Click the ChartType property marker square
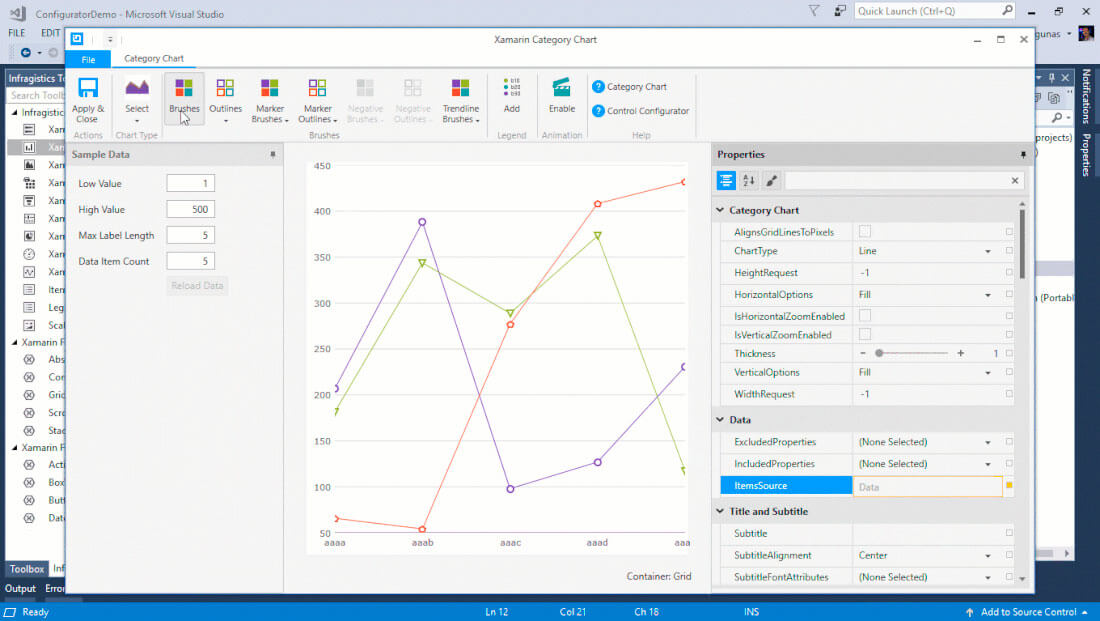1100x621 pixels. point(1009,251)
